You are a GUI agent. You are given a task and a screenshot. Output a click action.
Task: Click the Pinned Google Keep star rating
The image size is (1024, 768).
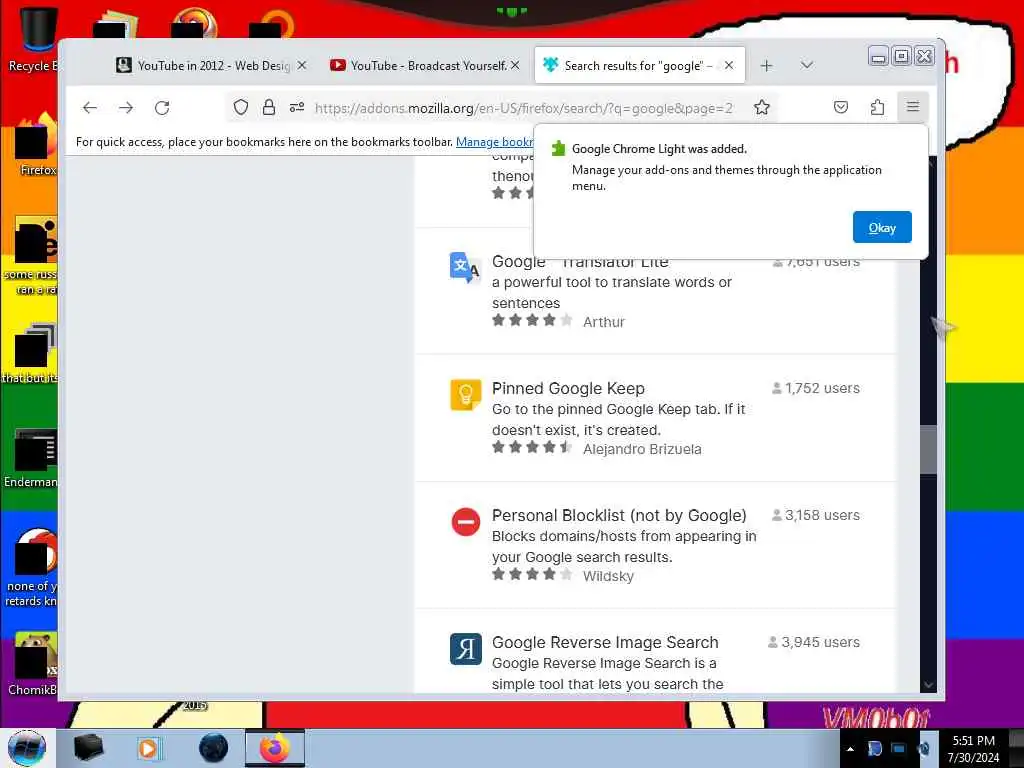coord(532,447)
